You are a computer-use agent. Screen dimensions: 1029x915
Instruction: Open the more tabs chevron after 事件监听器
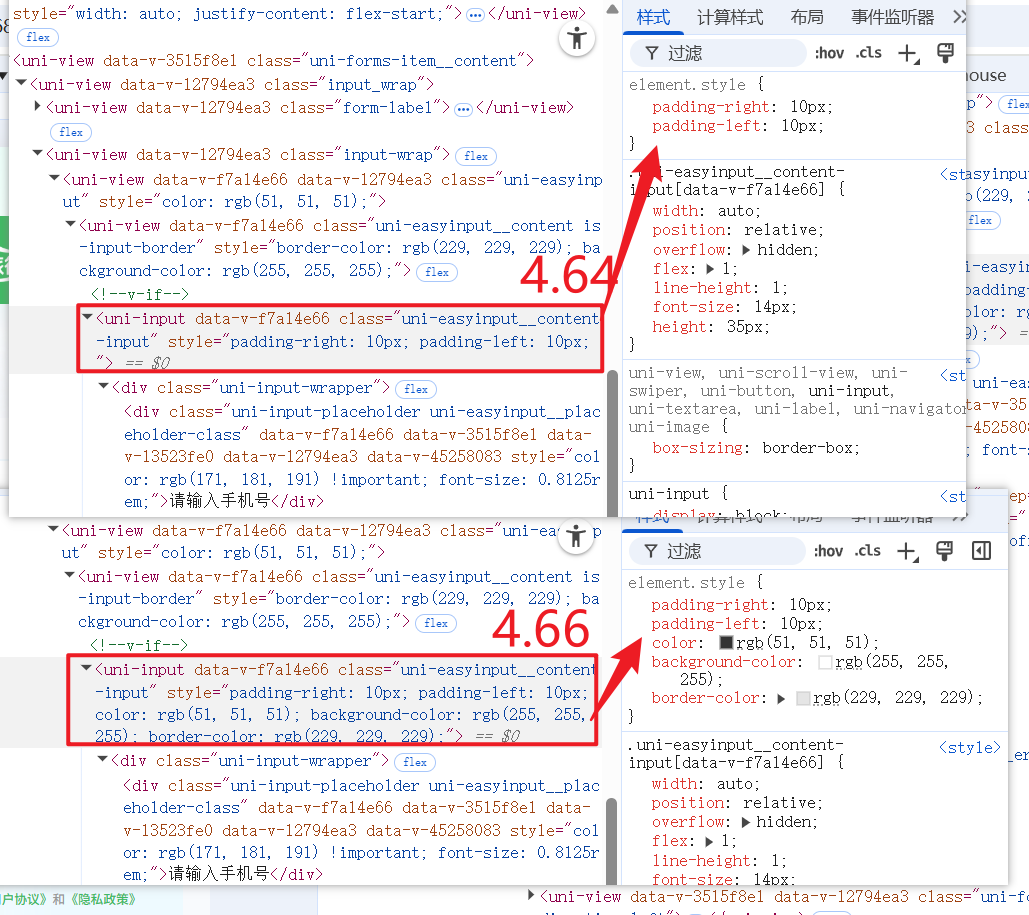(x=959, y=17)
